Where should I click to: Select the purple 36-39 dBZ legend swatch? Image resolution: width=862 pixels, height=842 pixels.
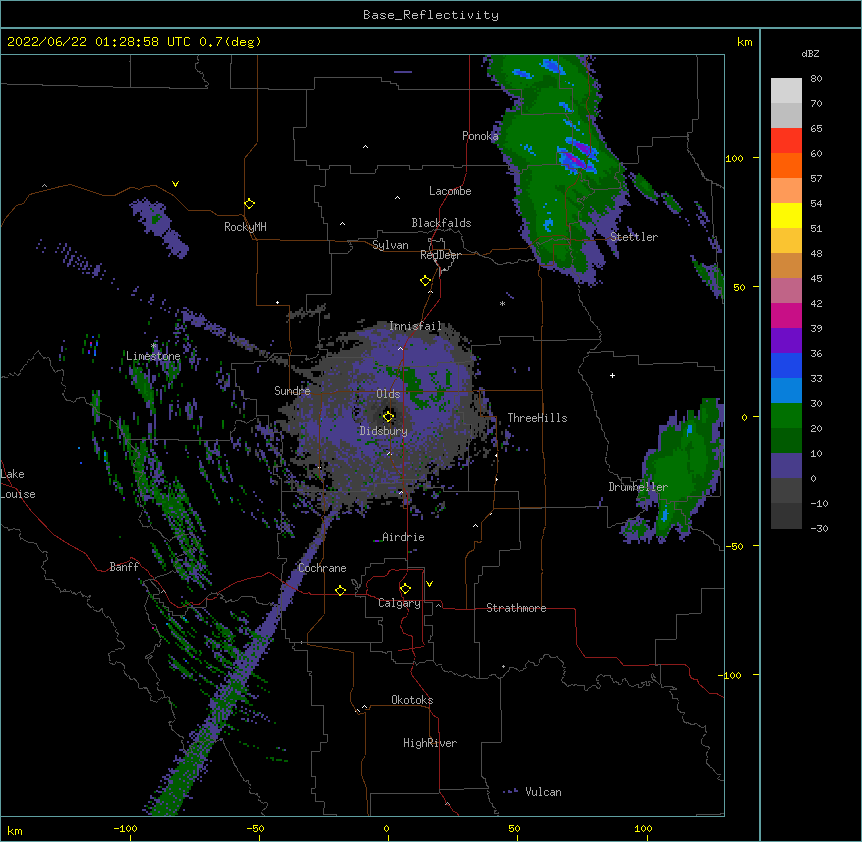[786, 340]
